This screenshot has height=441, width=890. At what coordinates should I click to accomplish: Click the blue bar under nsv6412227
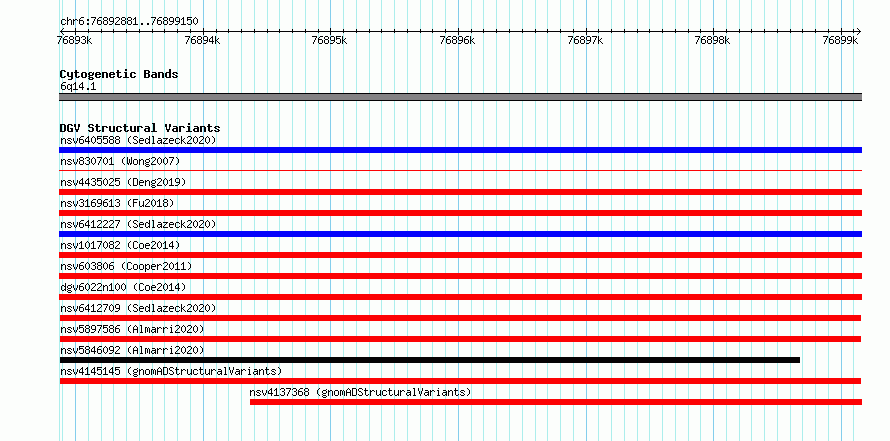pyautogui.click(x=460, y=234)
